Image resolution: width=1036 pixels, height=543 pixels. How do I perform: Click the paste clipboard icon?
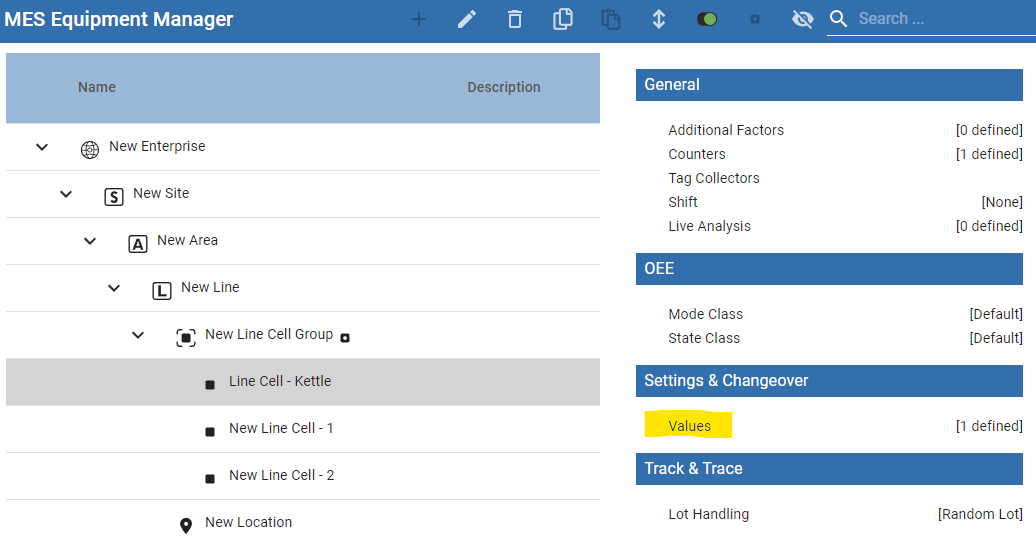(x=611, y=19)
